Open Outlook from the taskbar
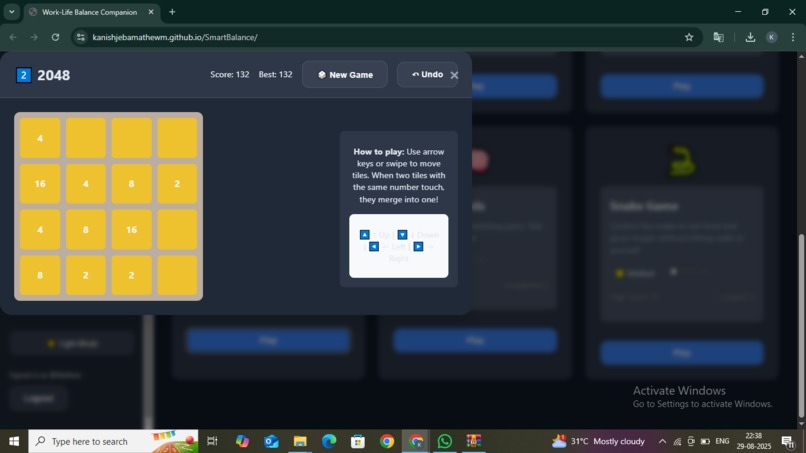The width and height of the screenshot is (806, 453). tap(271, 441)
